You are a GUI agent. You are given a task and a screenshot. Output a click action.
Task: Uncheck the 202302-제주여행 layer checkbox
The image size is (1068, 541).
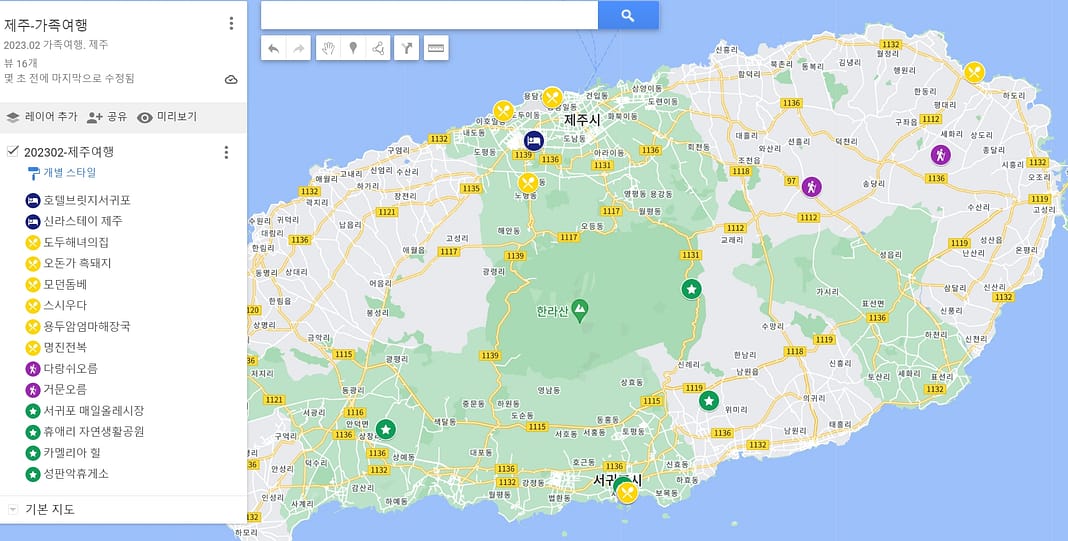pyautogui.click(x=12, y=152)
